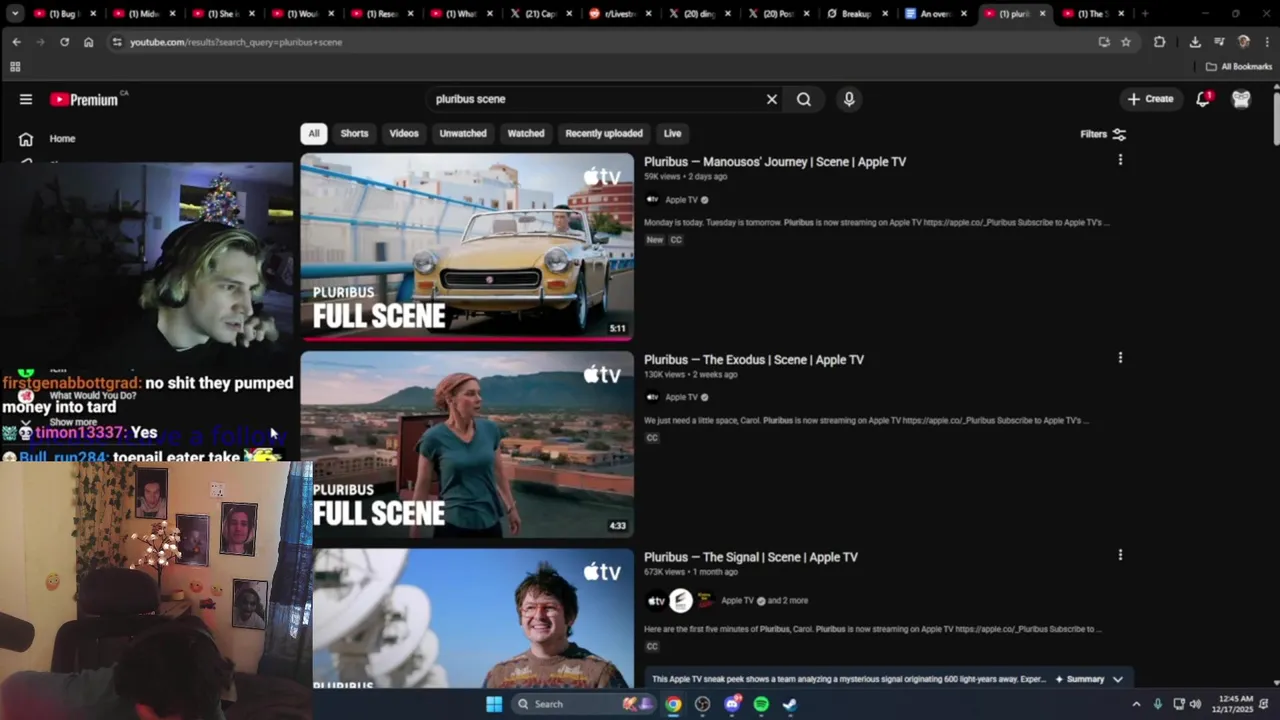1280x720 pixels.
Task: Click The Signal thumbnail
Action: coord(473,618)
